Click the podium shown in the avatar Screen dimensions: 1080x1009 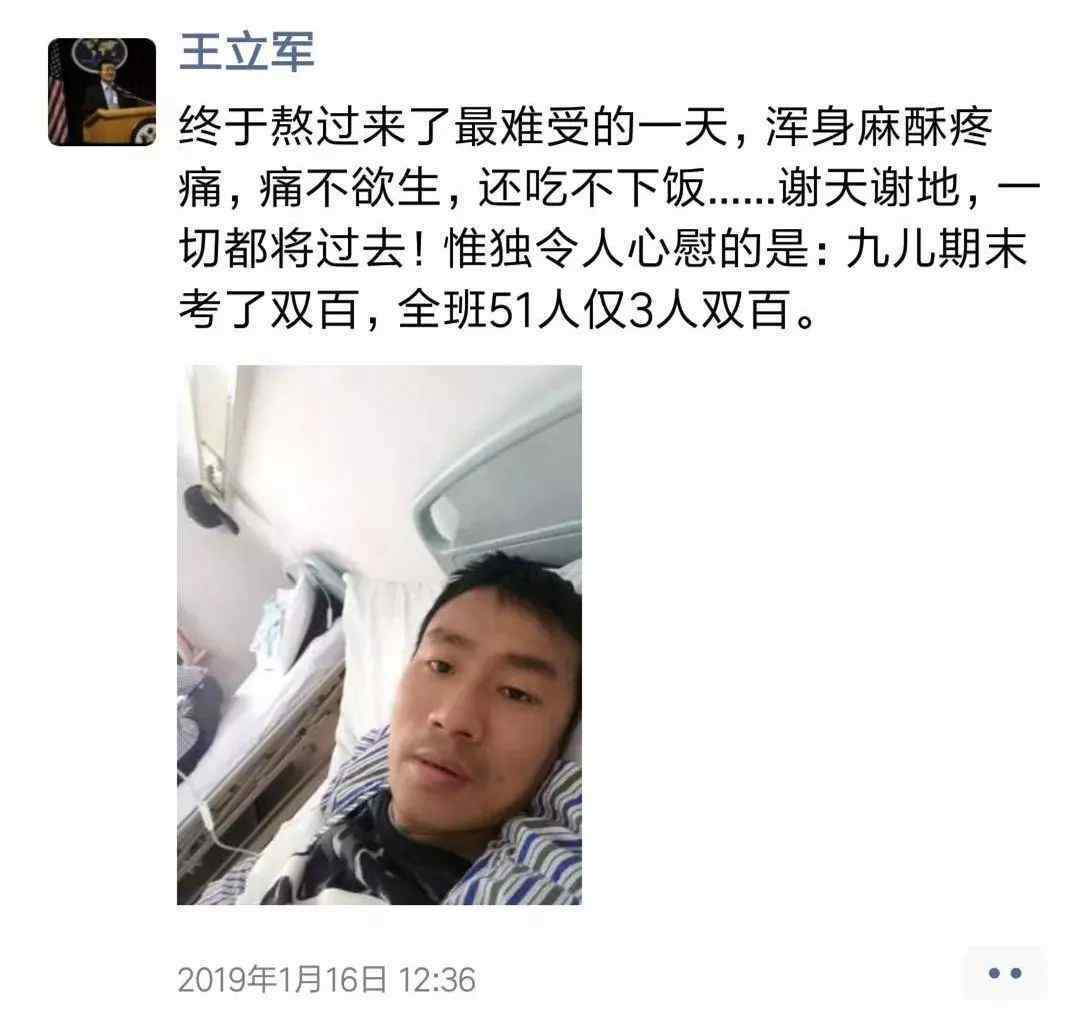click(x=117, y=124)
